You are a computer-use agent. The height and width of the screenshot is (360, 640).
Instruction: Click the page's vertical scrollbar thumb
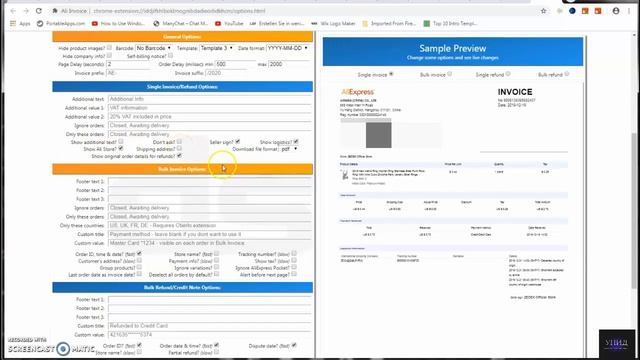pyautogui.click(x=634, y=210)
